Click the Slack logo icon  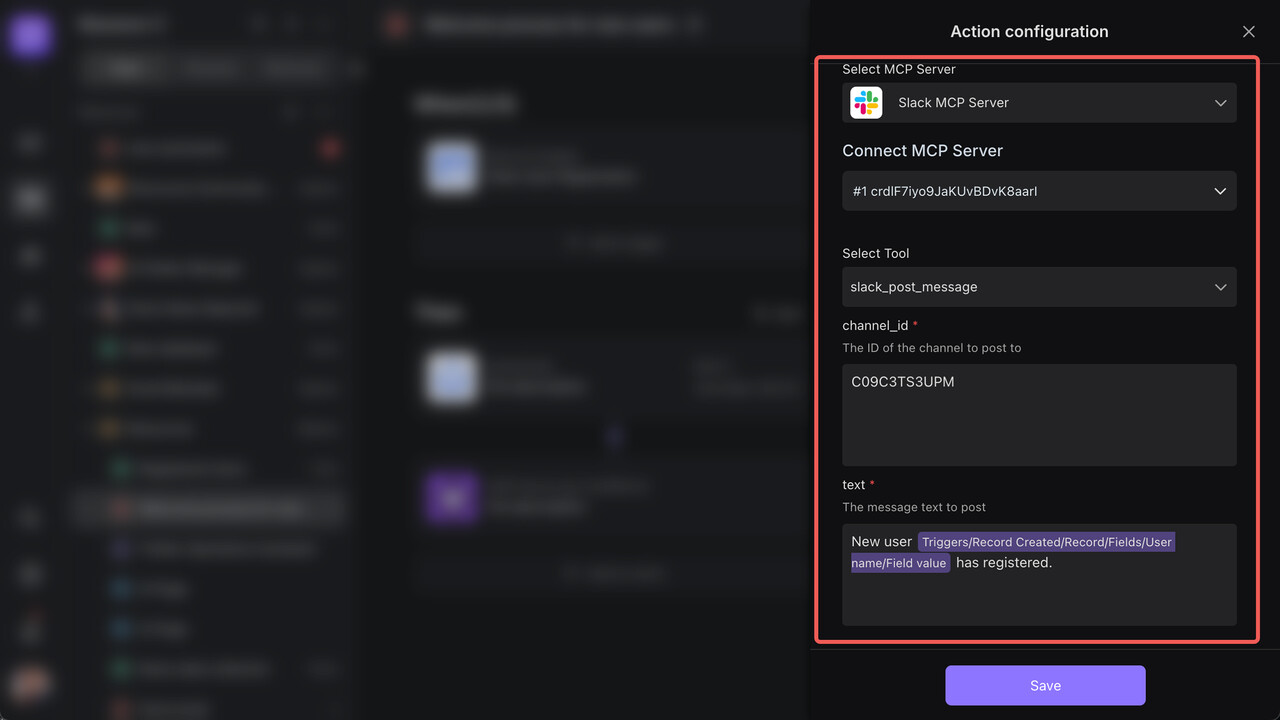point(866,103)
